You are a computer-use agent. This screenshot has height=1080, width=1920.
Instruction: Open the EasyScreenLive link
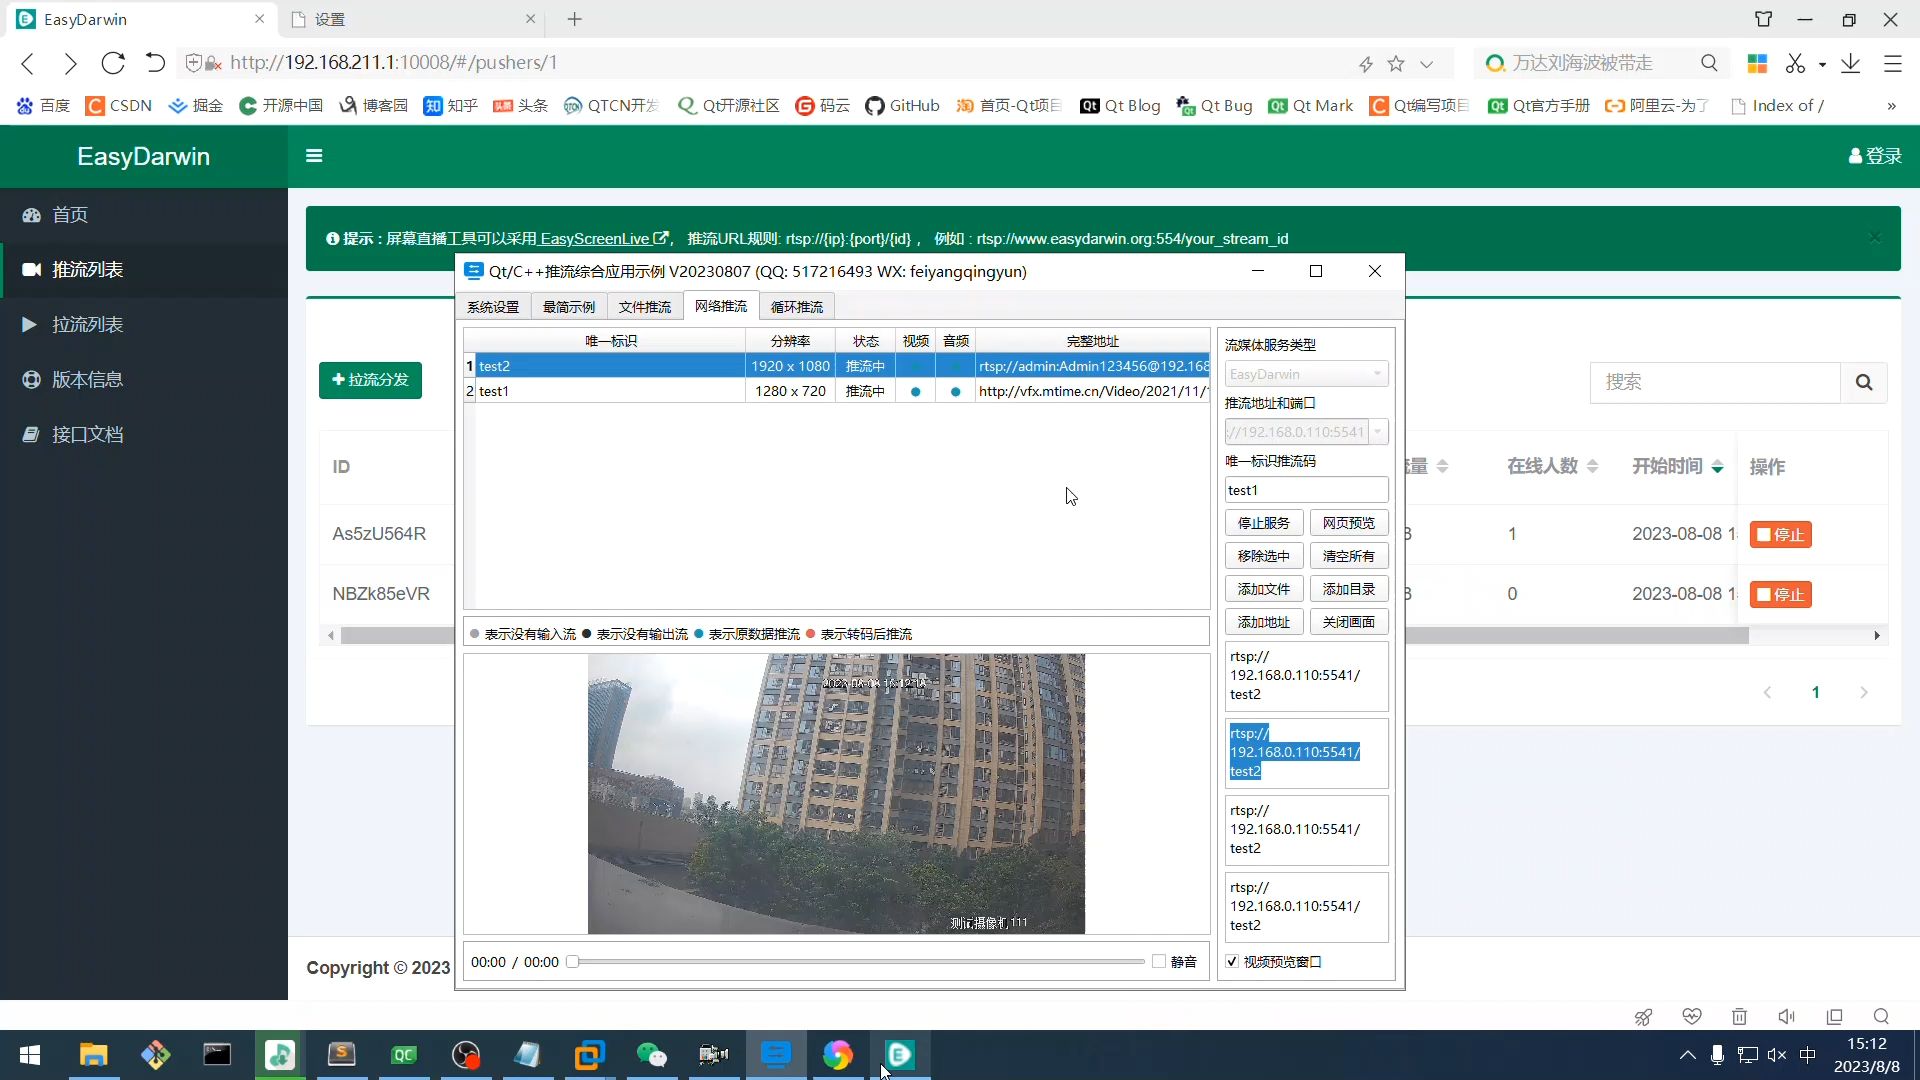click(x=604, y=239)
